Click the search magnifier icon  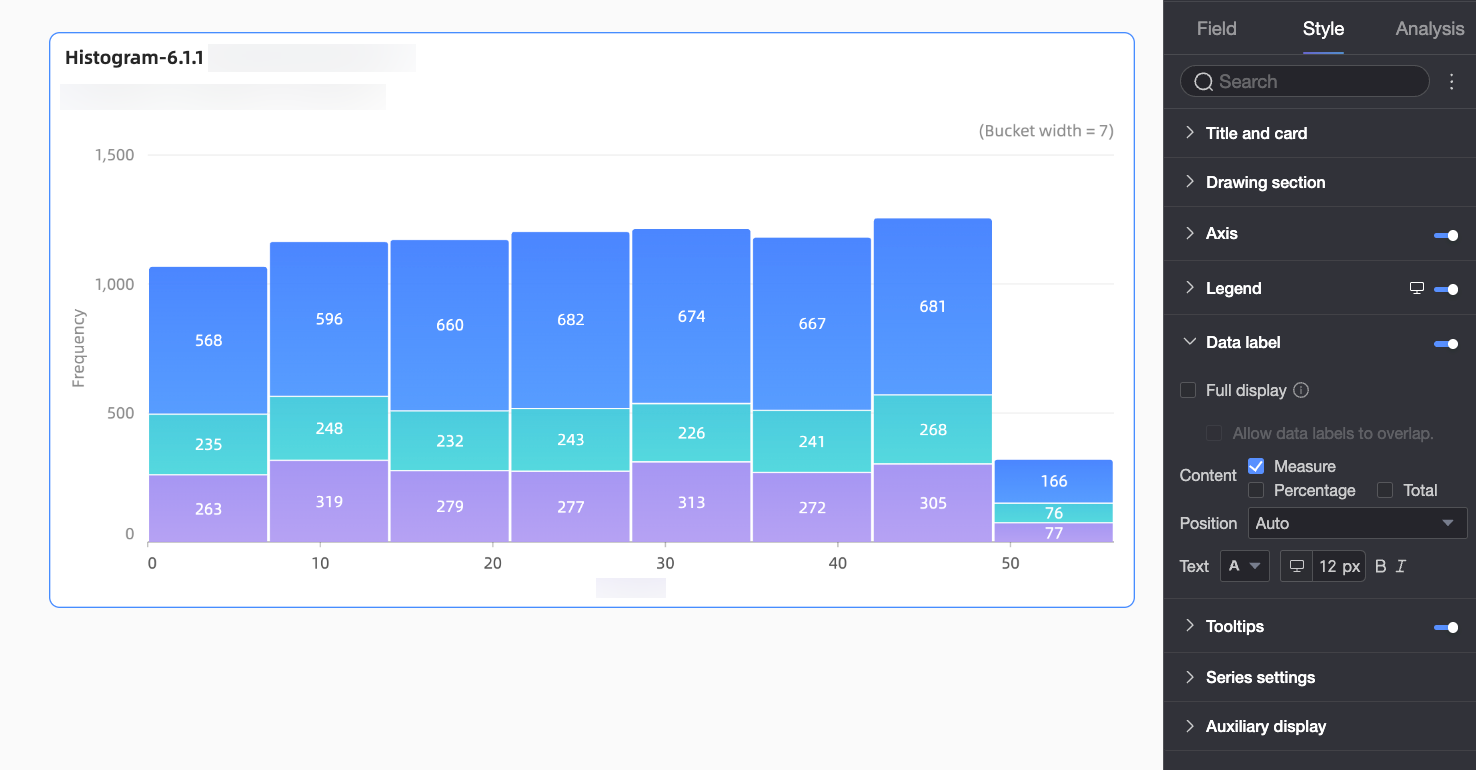tap(1203, 82)
